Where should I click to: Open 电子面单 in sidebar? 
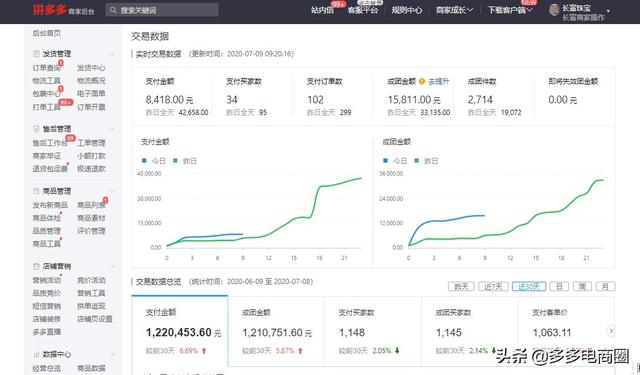pyautogui.click(x=91, y=94)
